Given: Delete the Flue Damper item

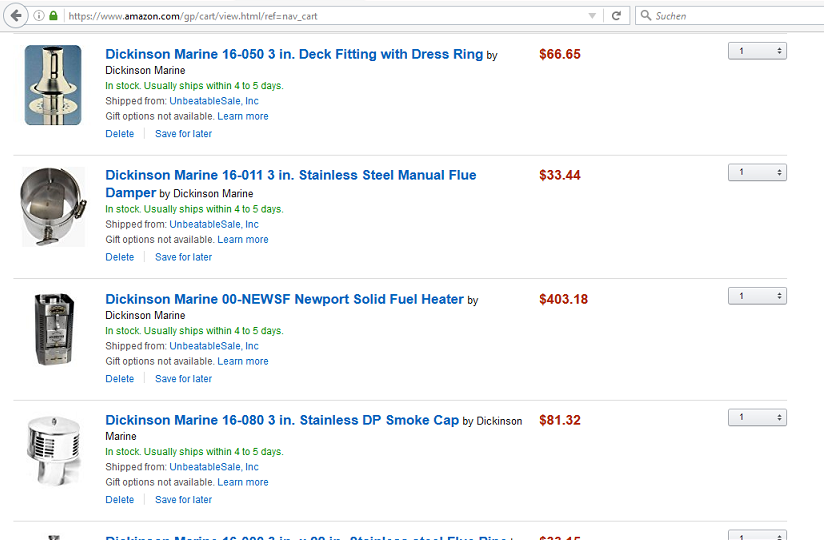Looking at the screenshot, I should click(x=120, y=257).
